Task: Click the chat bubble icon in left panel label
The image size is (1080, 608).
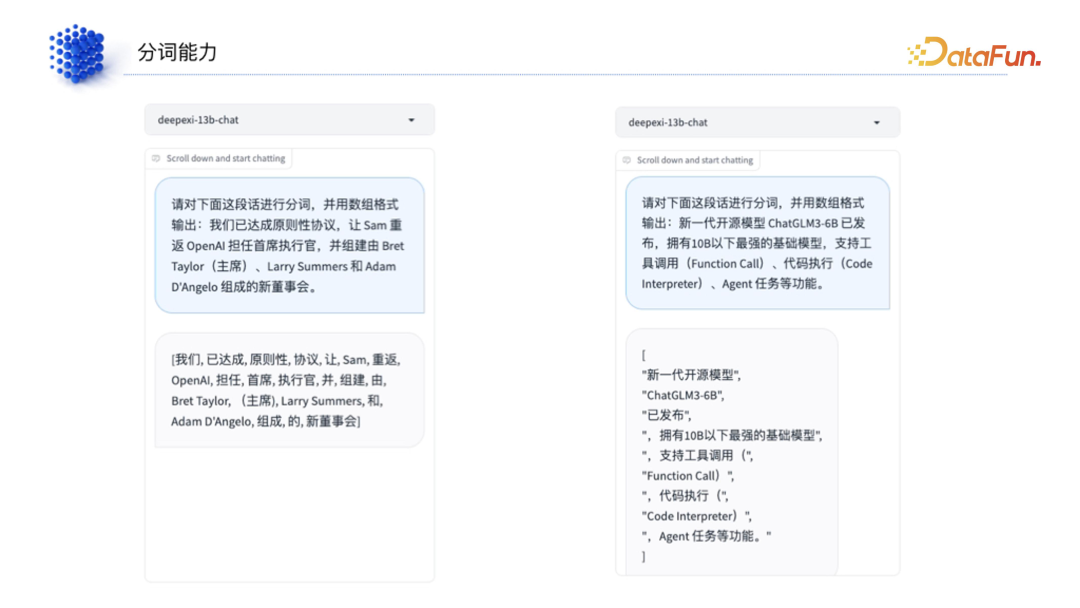Action: (156, 158)
